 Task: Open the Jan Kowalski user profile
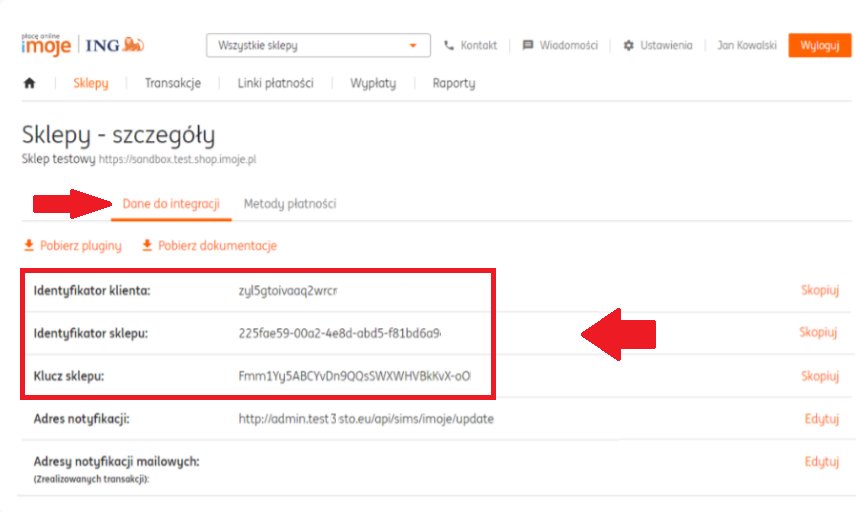tap(745, 46)
